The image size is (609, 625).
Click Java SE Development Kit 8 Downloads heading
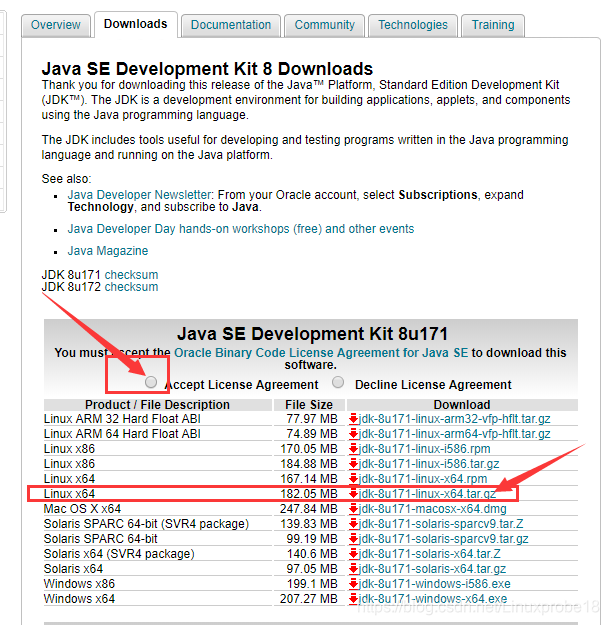(207, 69)
